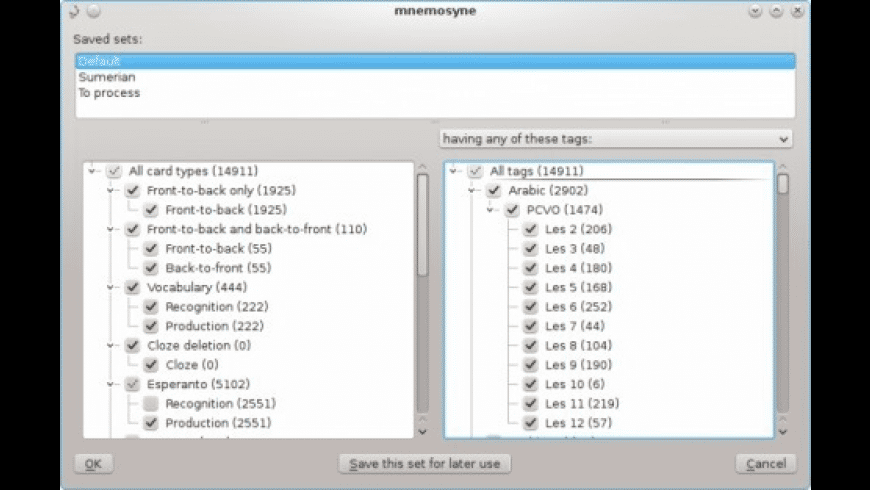Uncheck the Les 10 (6) tag

[x=530, y=384]
